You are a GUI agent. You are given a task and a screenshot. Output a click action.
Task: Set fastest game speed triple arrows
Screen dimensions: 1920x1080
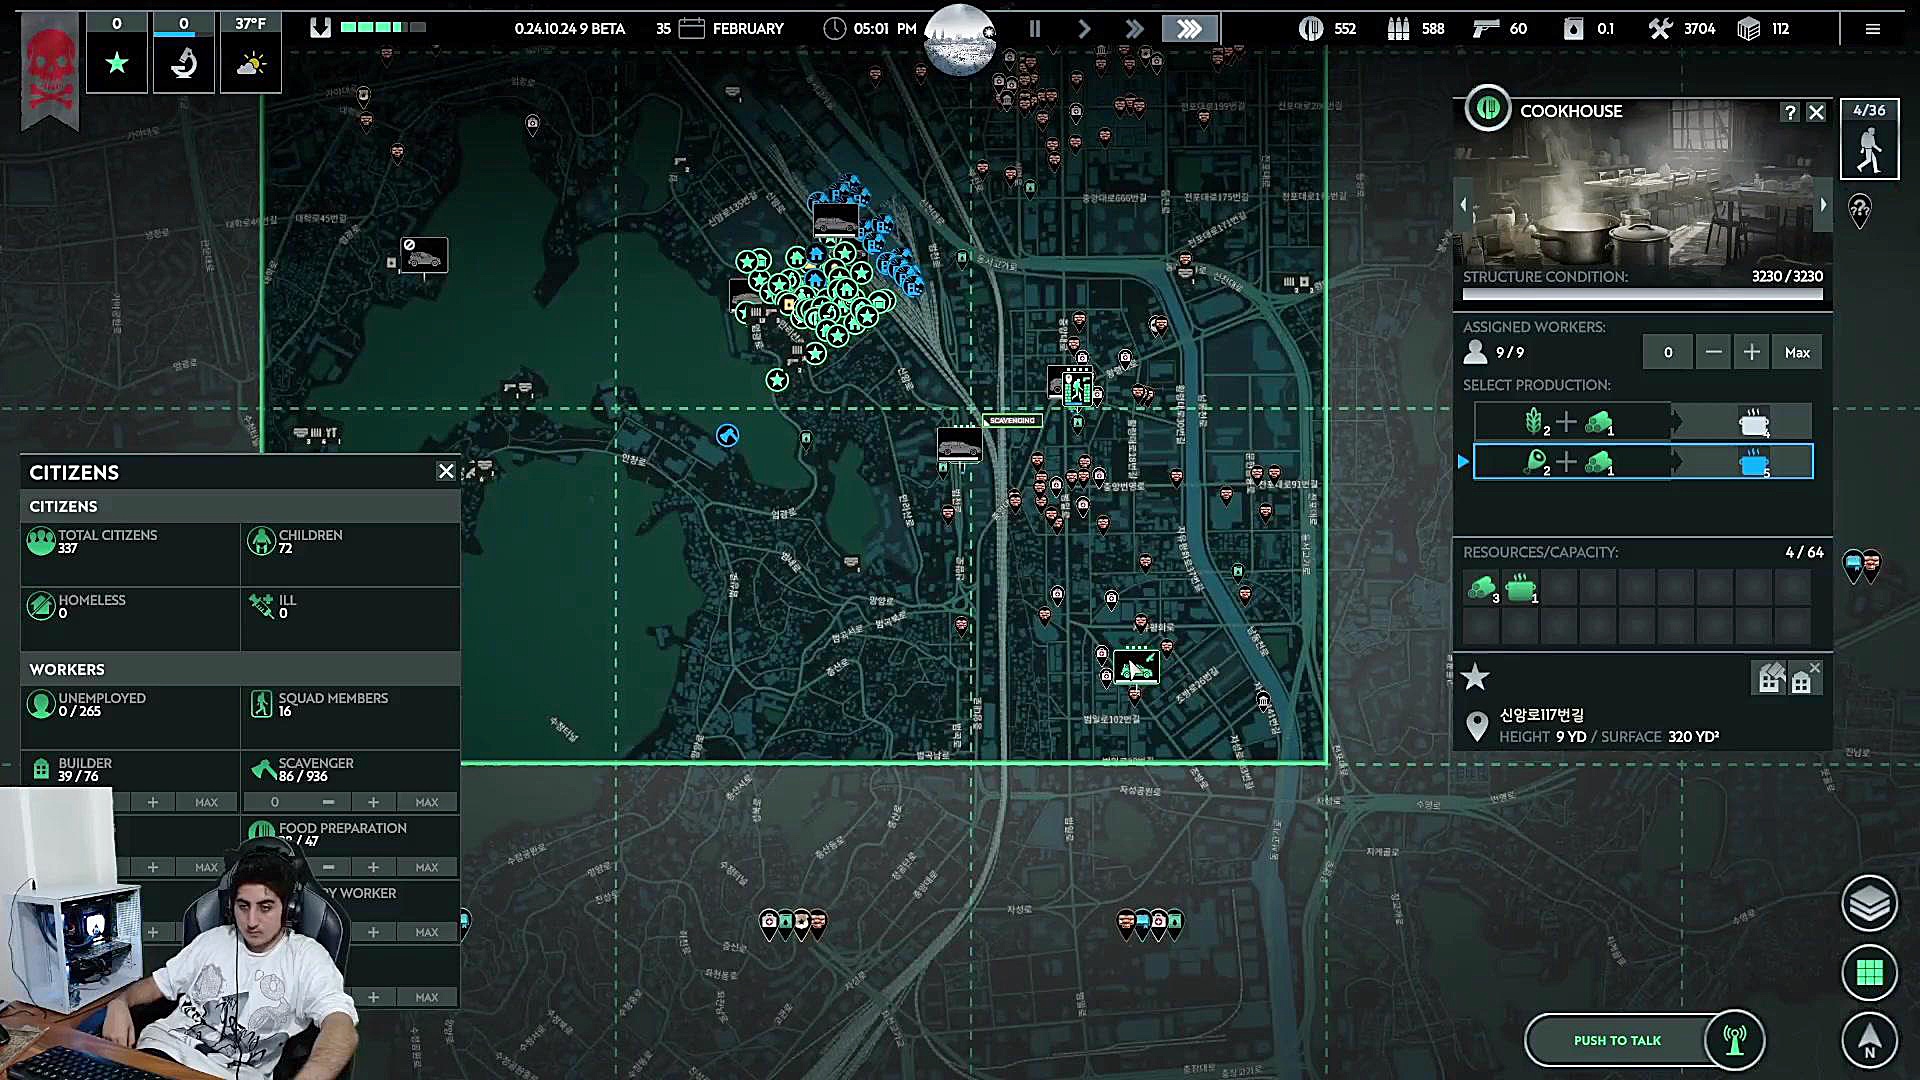tap(1189, 29)
